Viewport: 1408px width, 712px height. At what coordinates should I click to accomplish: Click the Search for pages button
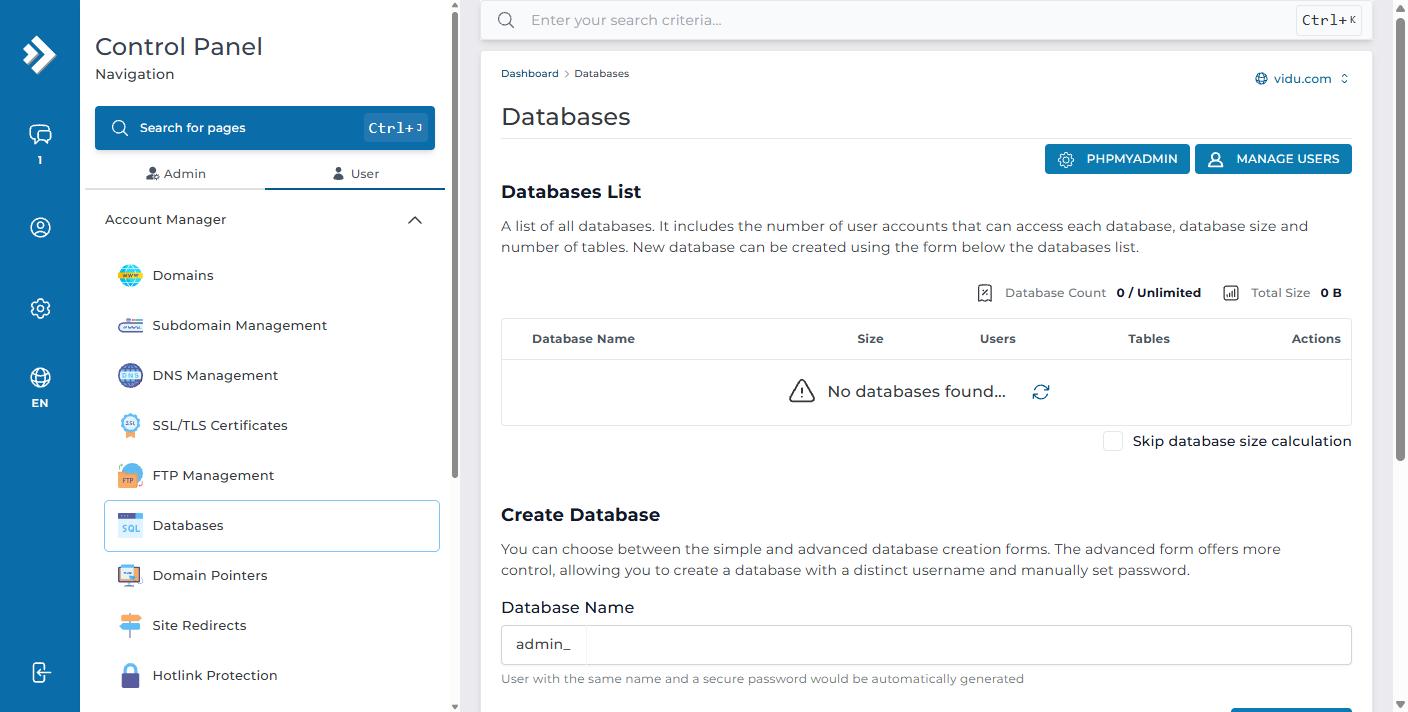(x=265, y=128)
